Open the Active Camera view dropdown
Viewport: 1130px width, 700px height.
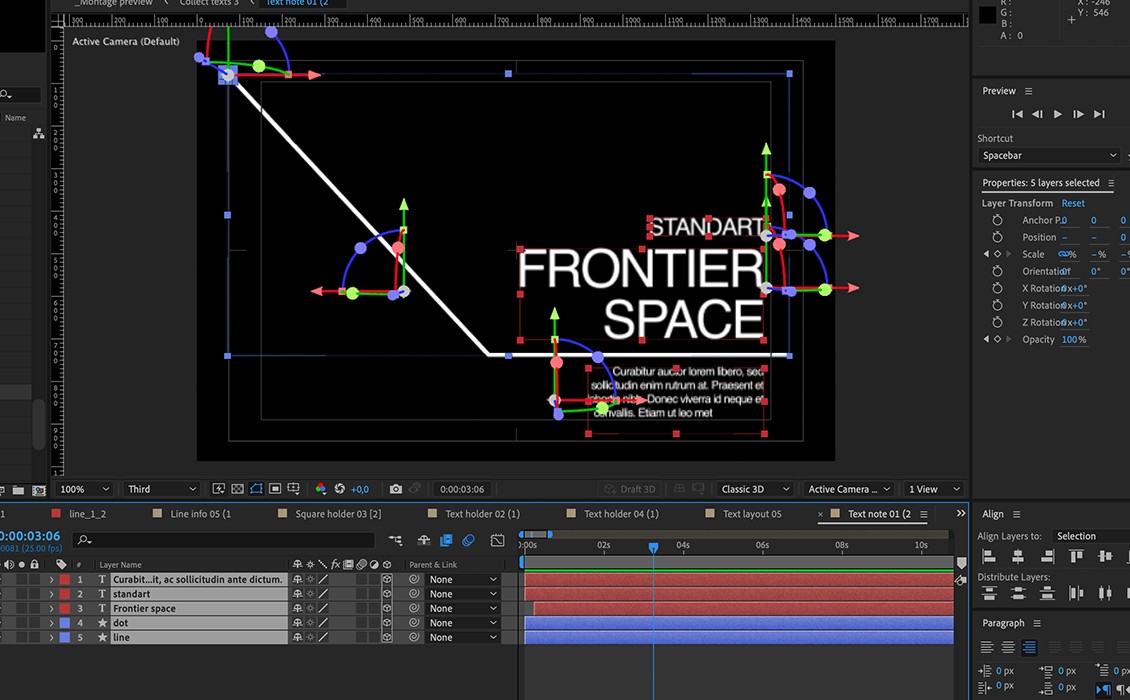[x=849, y=489]
